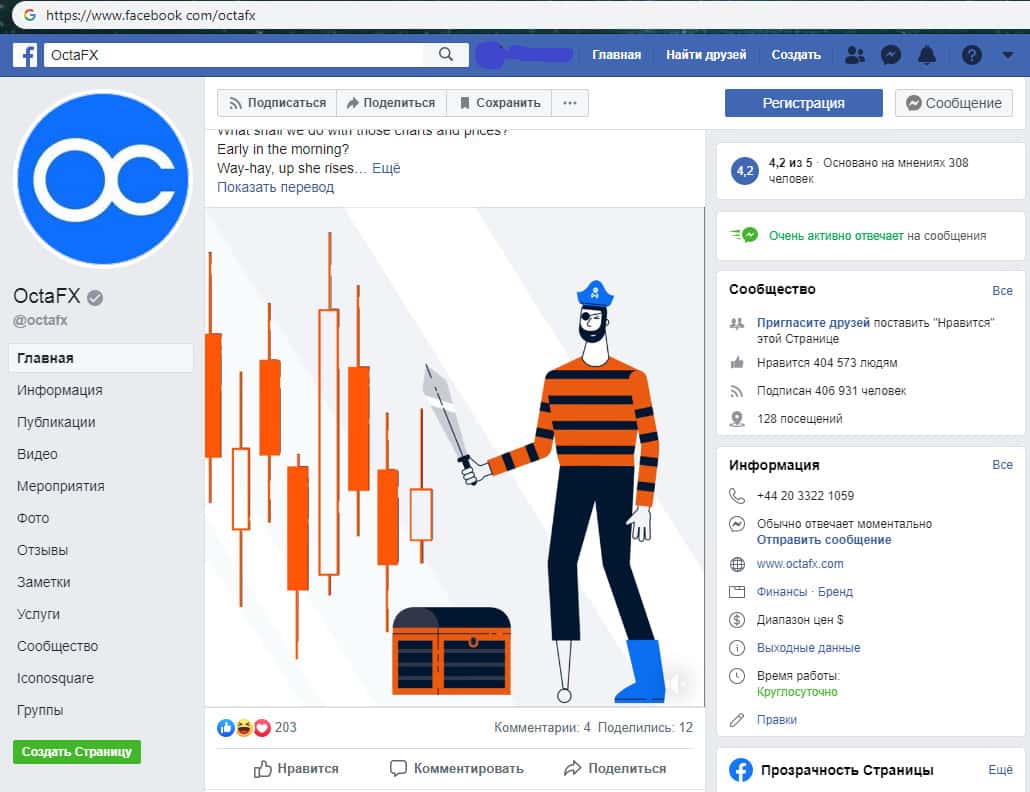Select Главная in the left sidebar

(x=101, y=358)
